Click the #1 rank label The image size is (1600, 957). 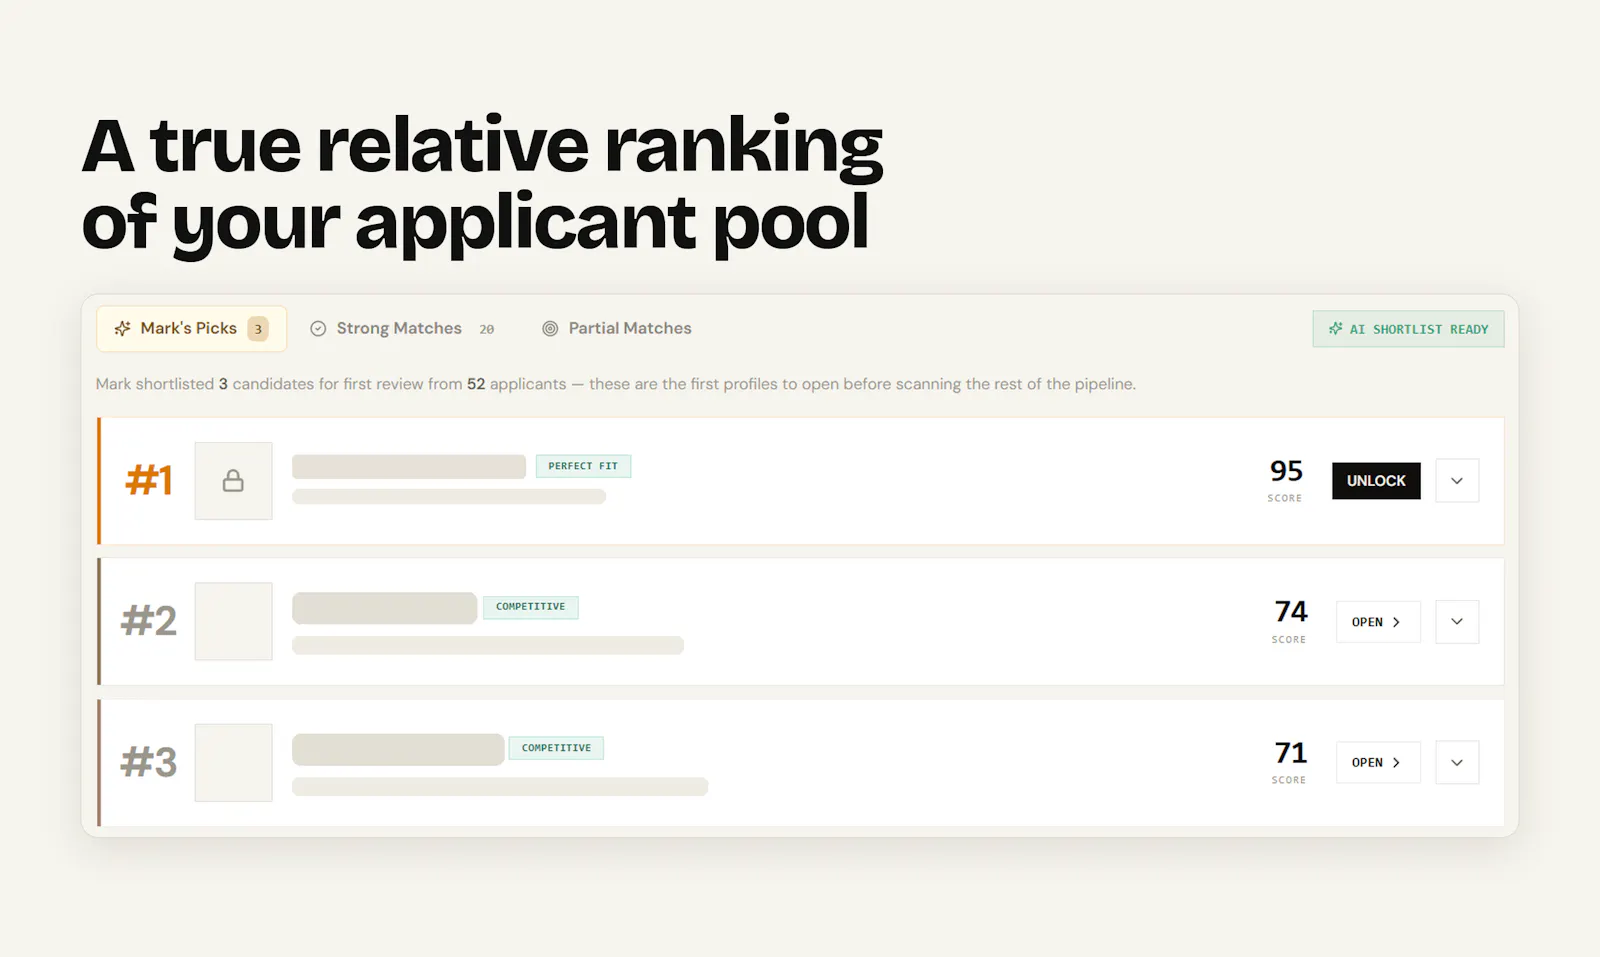(x=149, y=481)
